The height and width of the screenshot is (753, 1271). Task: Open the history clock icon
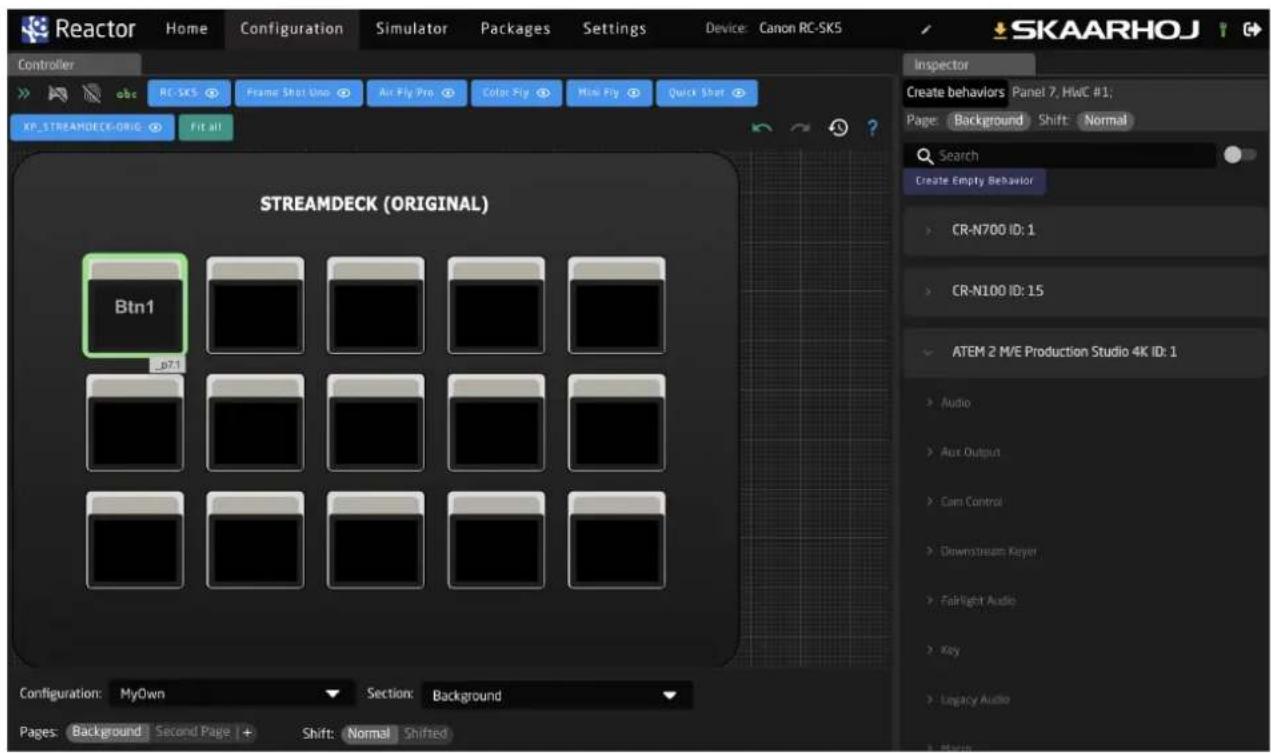coord(836,128)
